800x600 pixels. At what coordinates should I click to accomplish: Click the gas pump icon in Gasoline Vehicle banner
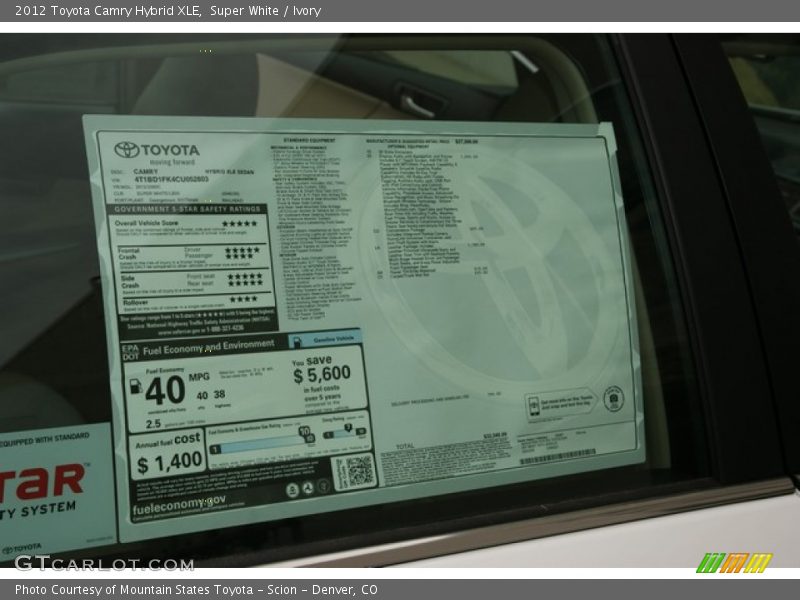297,340
